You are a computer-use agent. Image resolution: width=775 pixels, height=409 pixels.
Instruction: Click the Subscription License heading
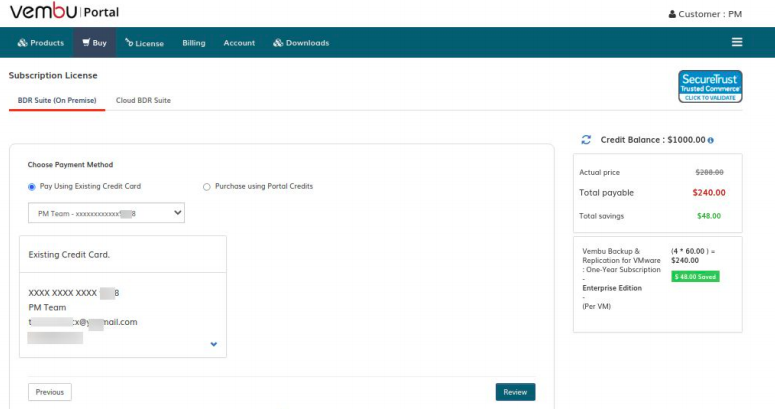coord(53,76)
